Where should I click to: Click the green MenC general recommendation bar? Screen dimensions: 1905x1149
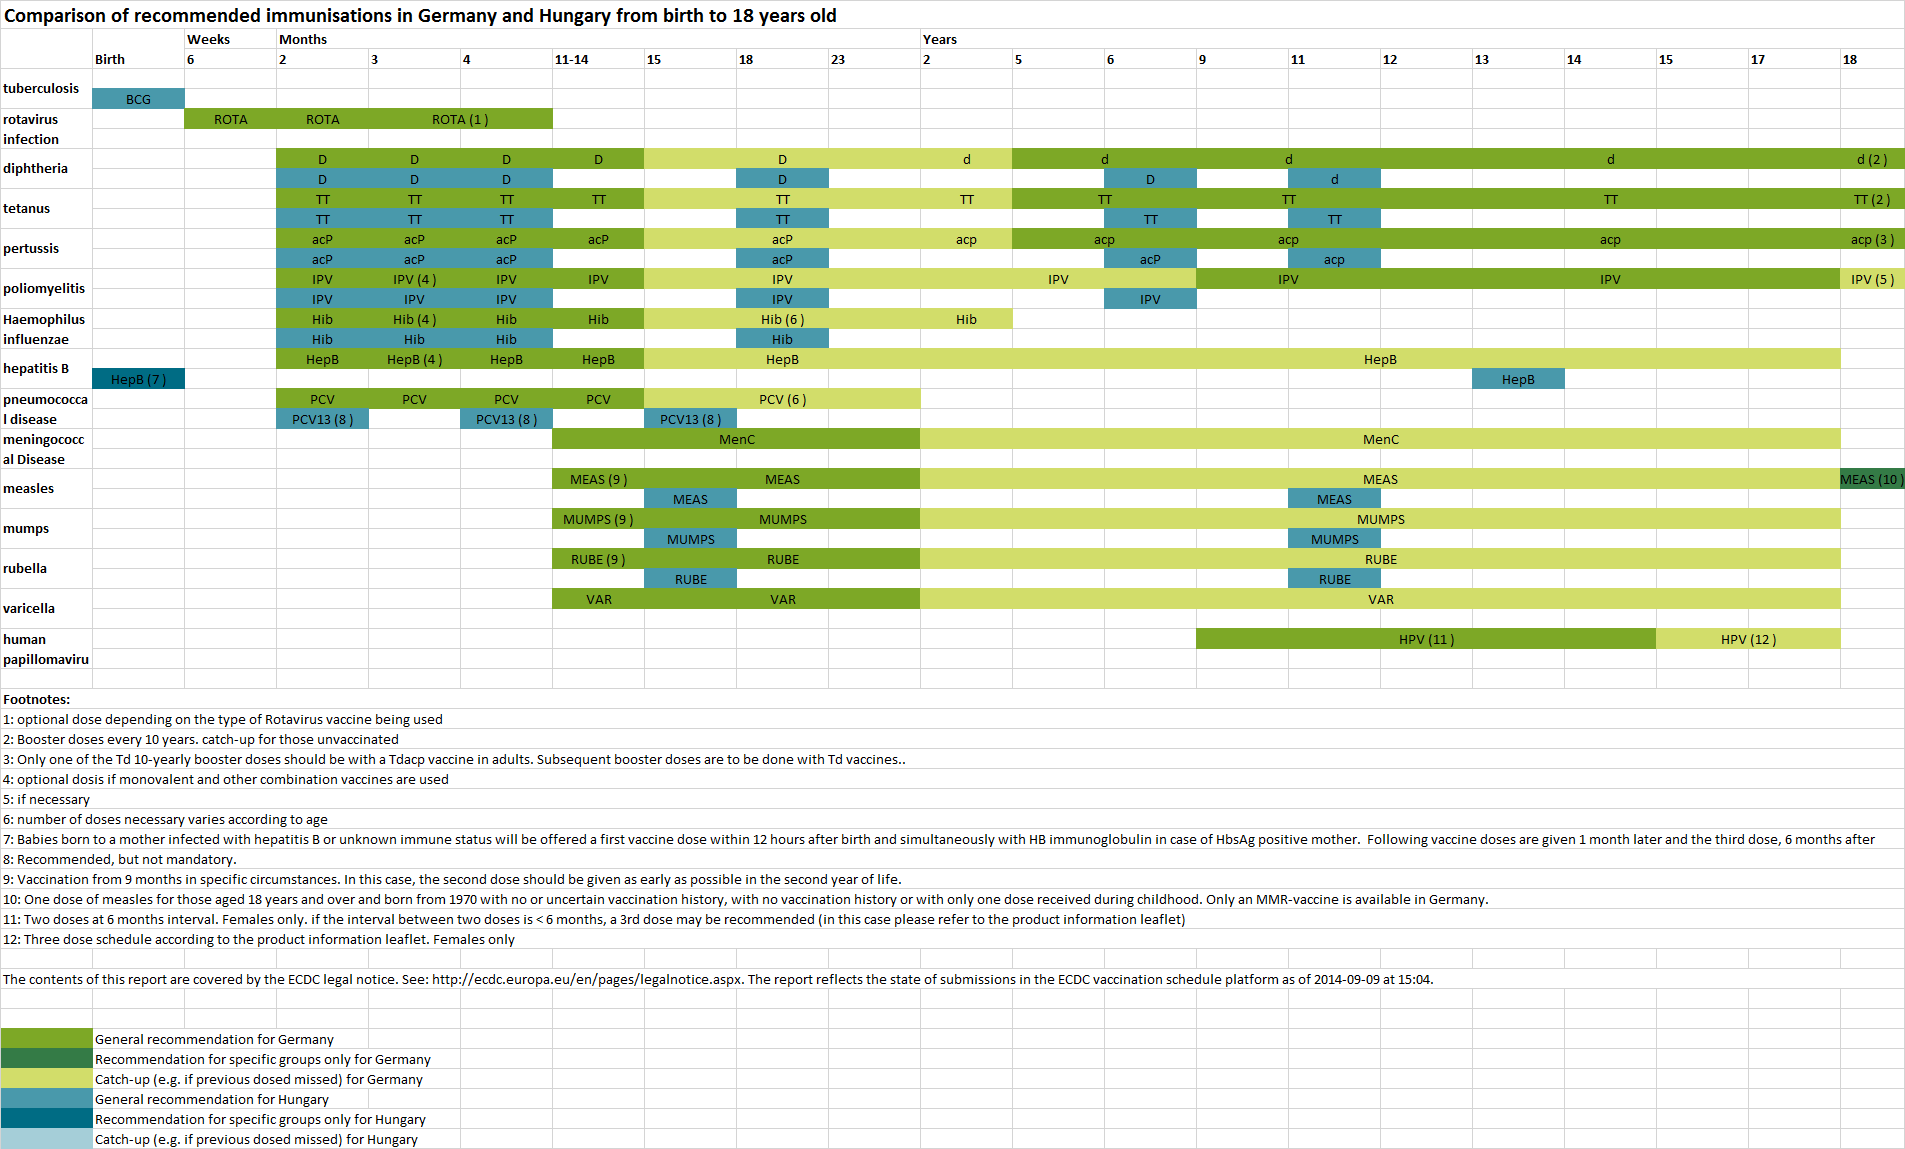(736, 439)
